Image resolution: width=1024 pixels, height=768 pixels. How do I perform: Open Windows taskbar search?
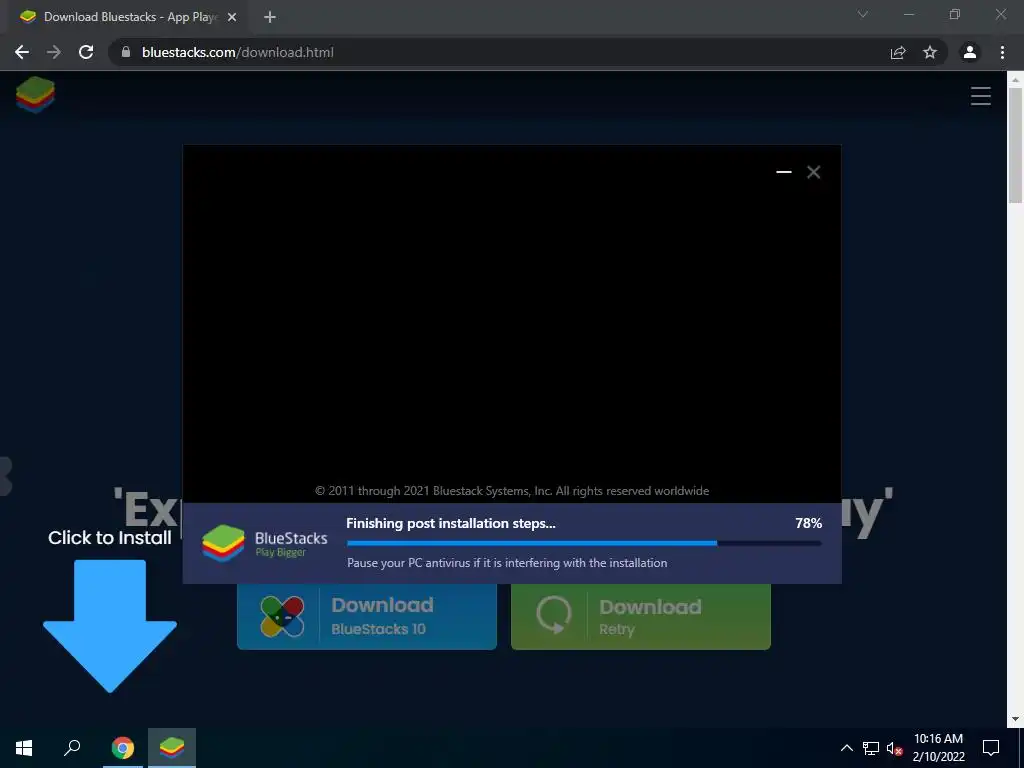point(72,748)
